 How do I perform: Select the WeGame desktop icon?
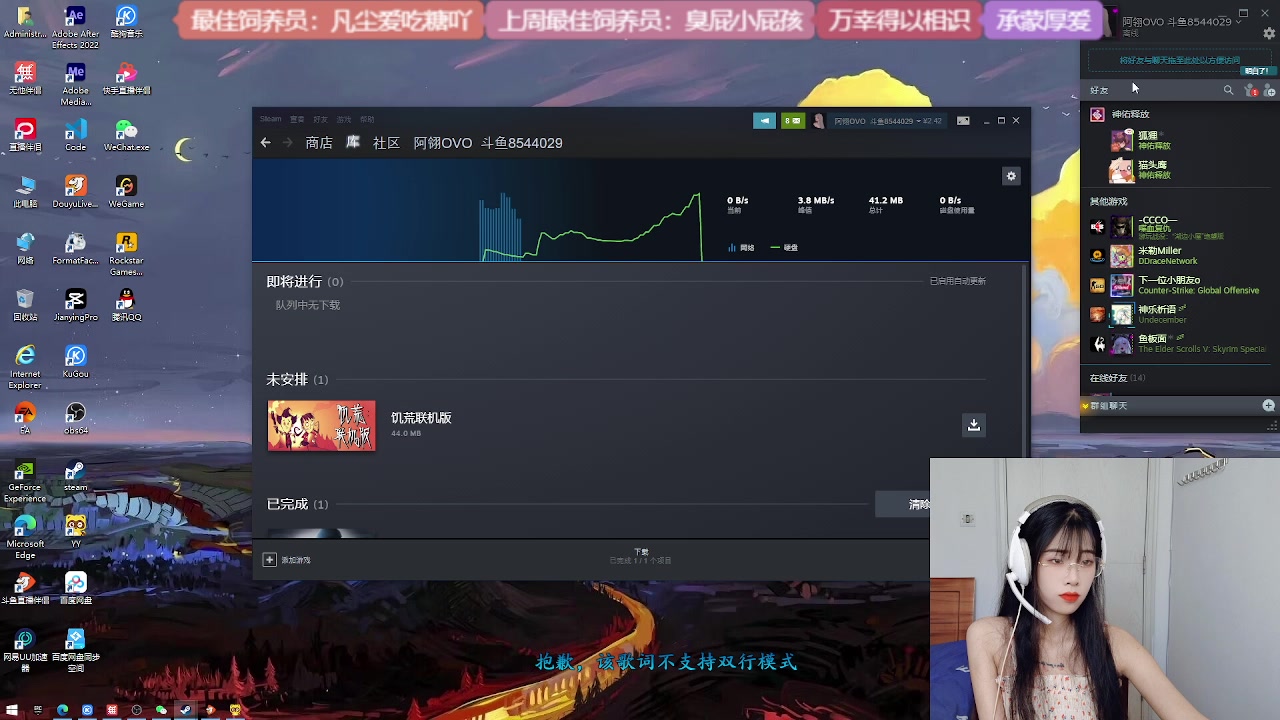126,192
